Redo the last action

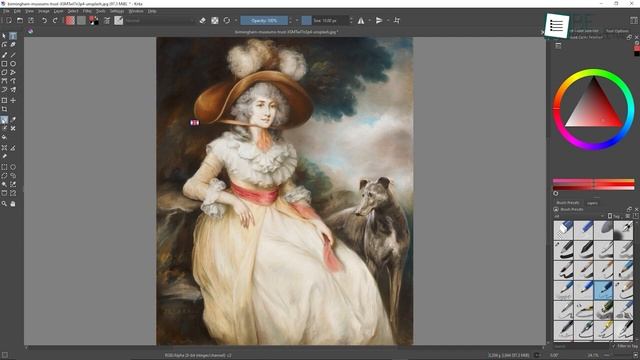point(55,20)
